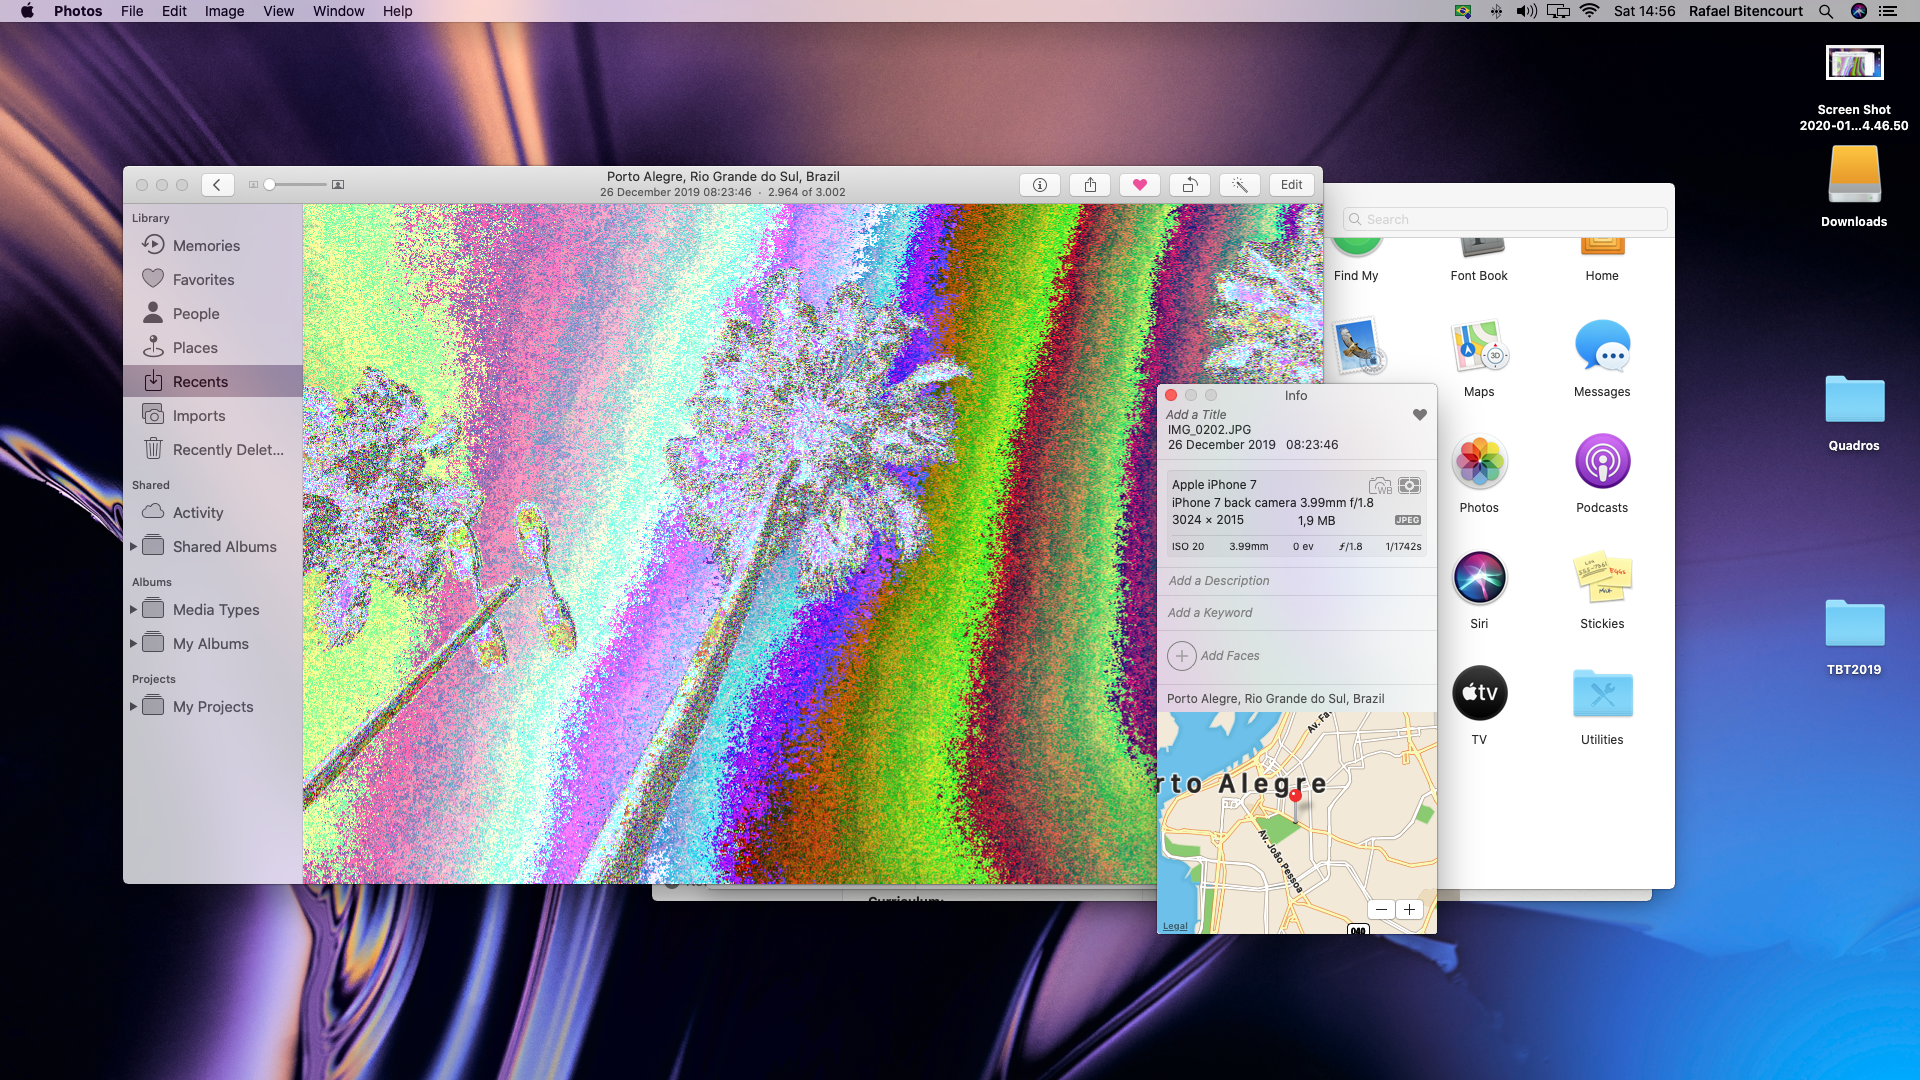
Task: Expand the My Albums section
Action: tap(135, 644)
